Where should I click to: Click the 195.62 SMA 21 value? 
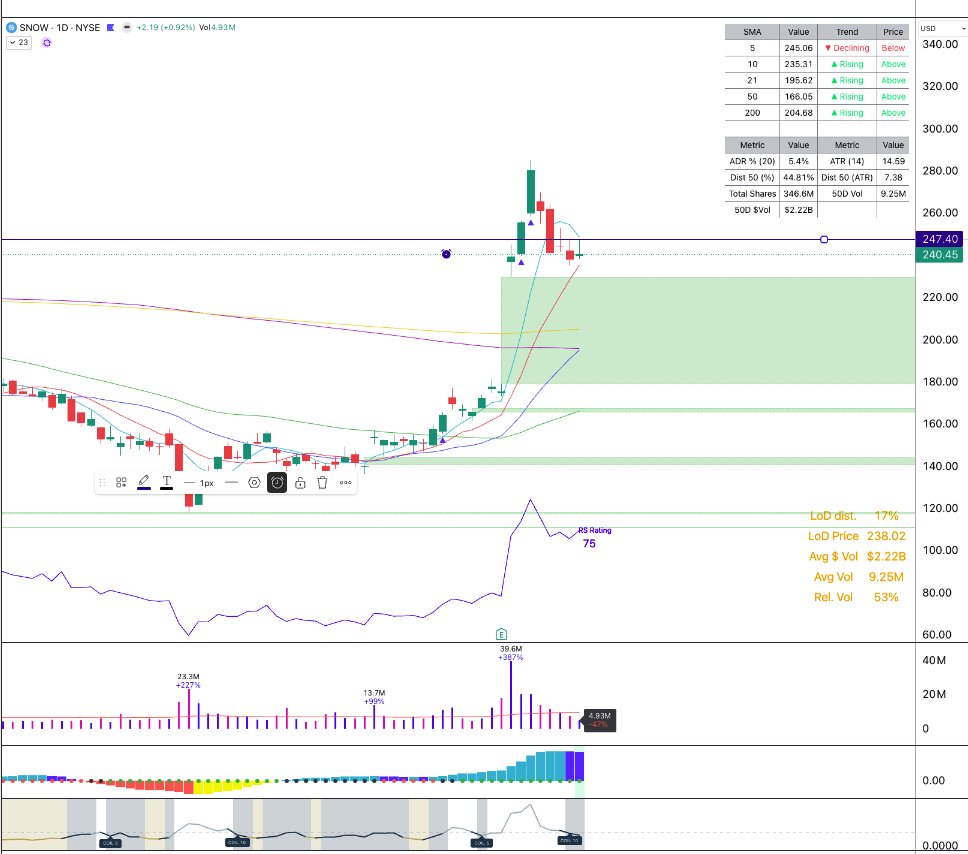coord(798,80)
